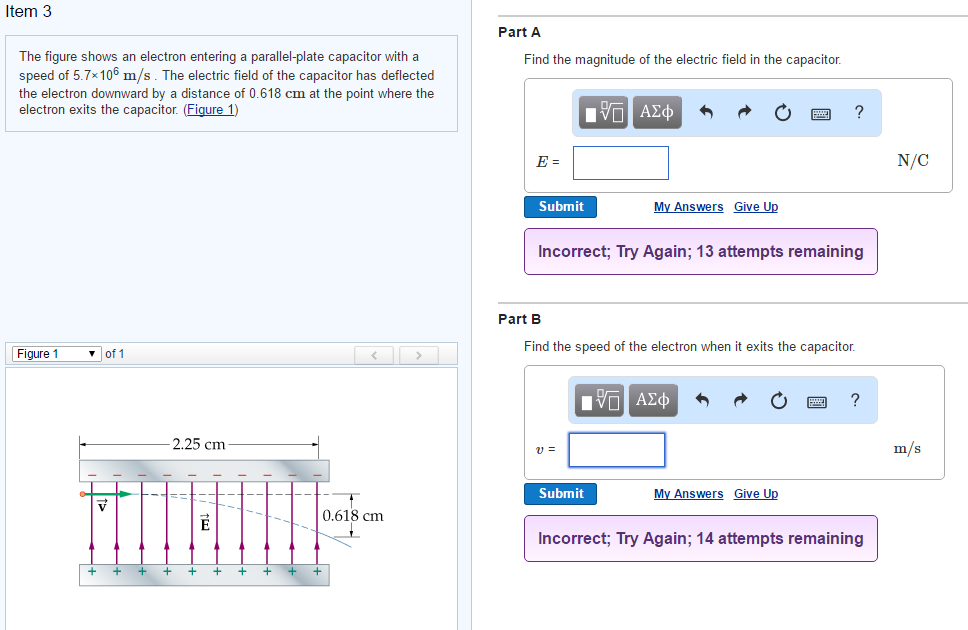968x630 pixels.
Task: Open templates/math root tool in Part A
Action: coord(603,112)
